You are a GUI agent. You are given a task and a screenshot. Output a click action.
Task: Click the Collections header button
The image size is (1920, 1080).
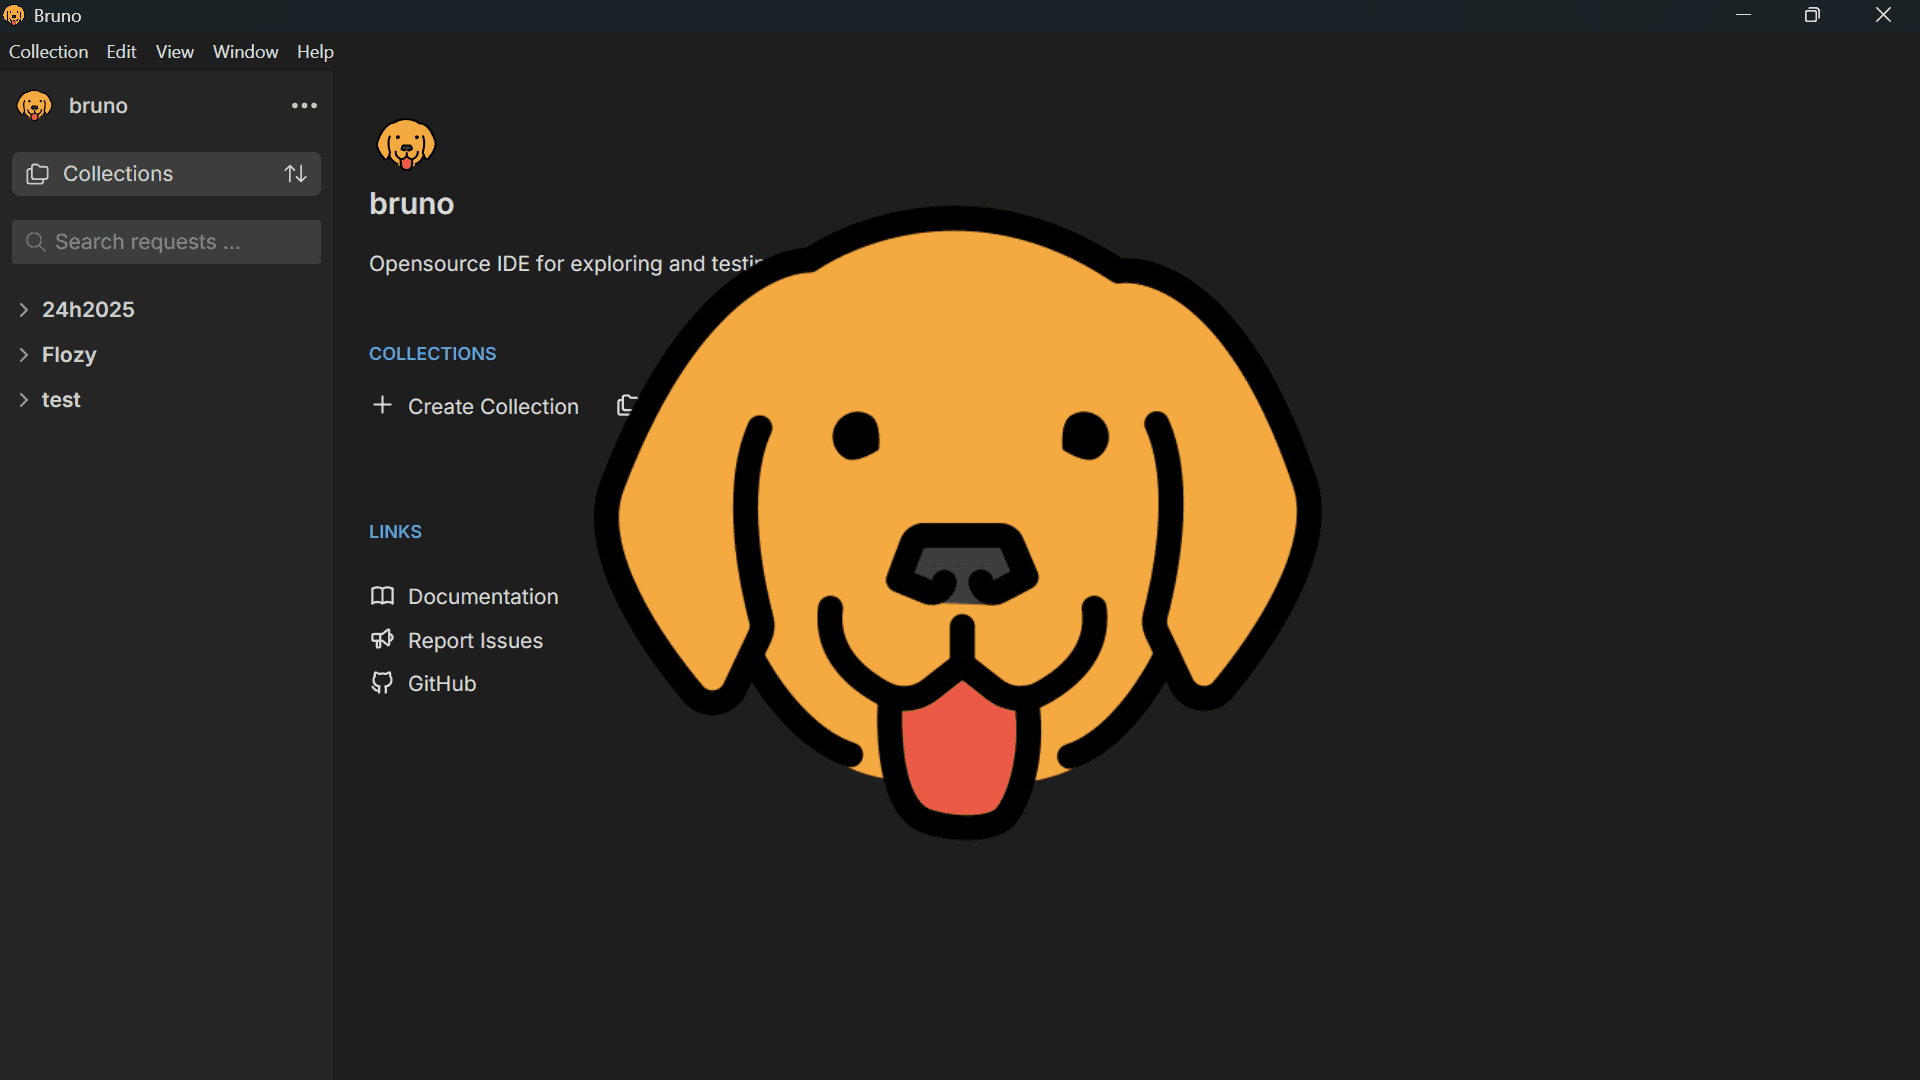[x=118, y=174]
